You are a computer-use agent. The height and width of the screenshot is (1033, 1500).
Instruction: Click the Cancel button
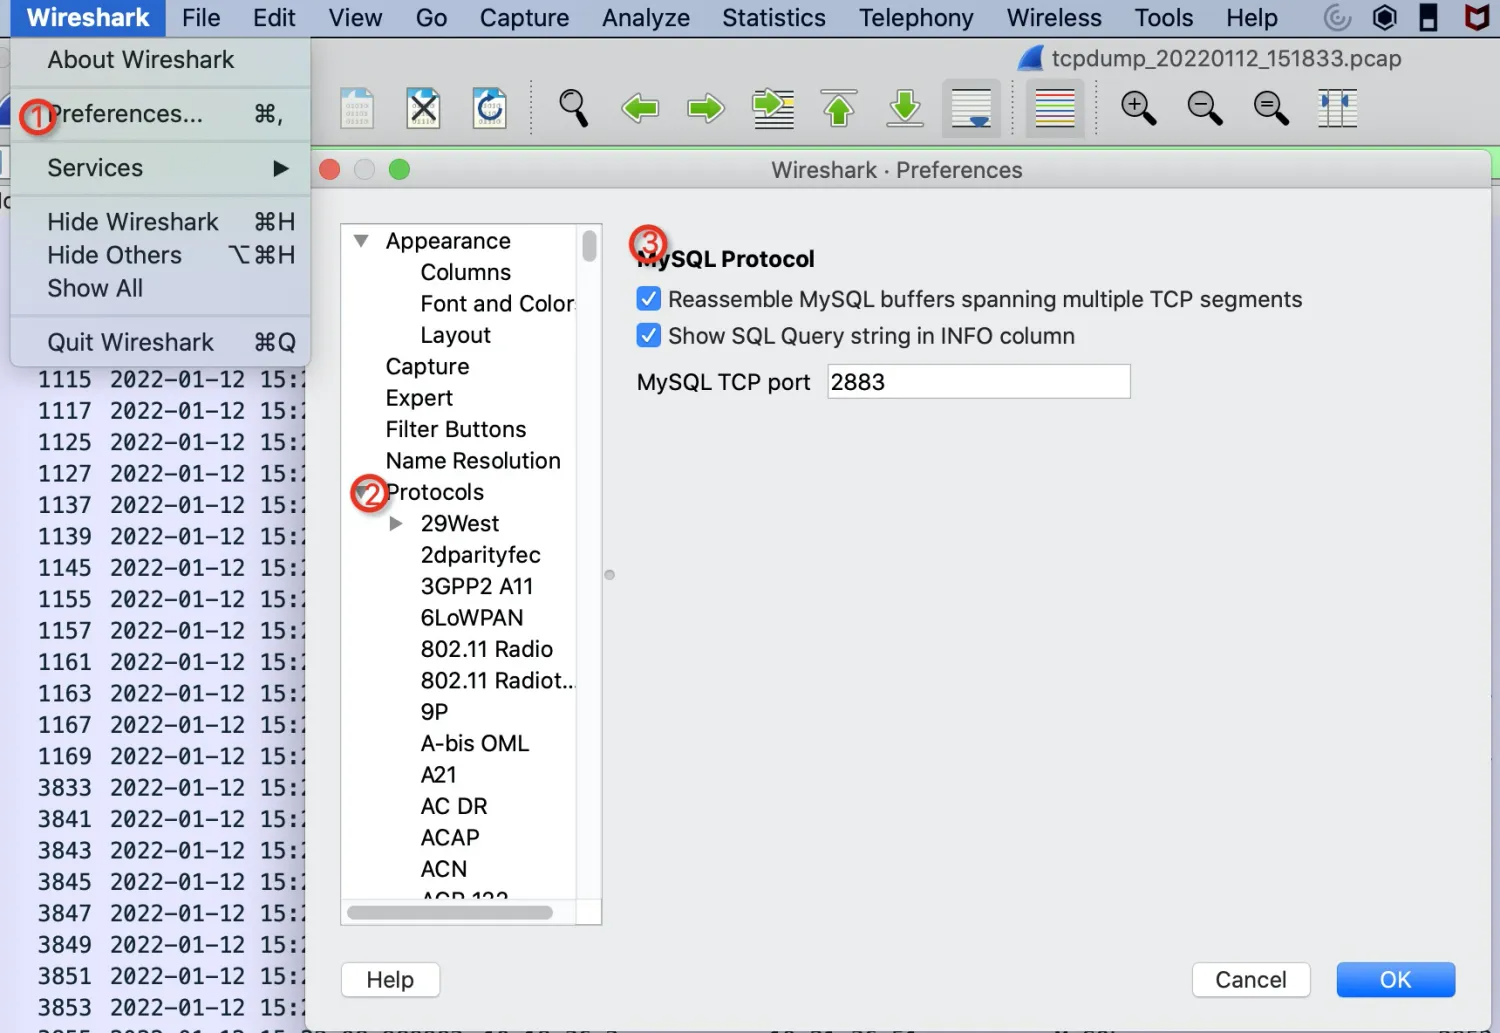(1251, 980)
